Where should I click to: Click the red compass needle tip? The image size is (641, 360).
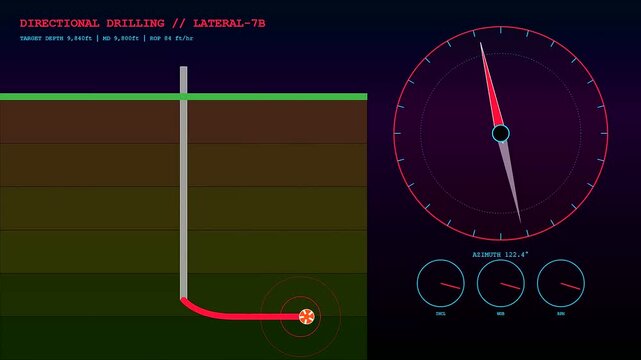(481, 44)
